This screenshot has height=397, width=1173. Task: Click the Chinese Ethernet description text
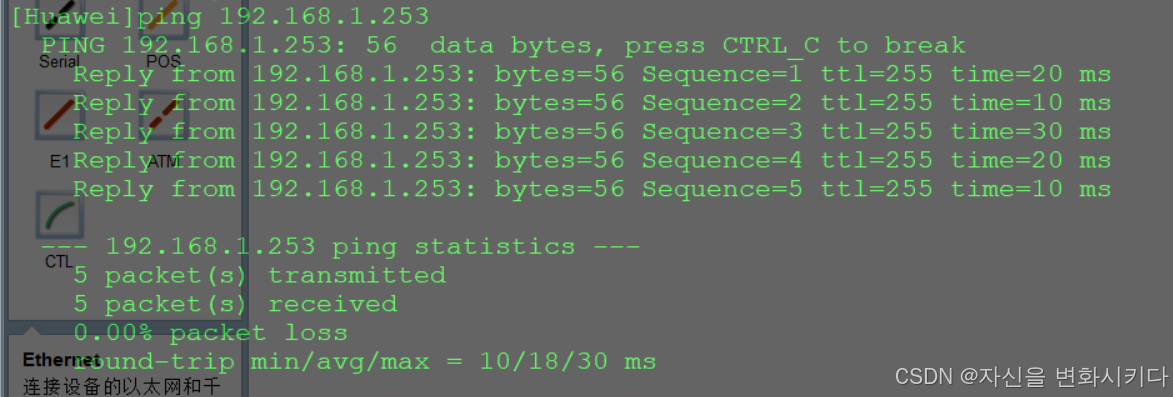121,386
